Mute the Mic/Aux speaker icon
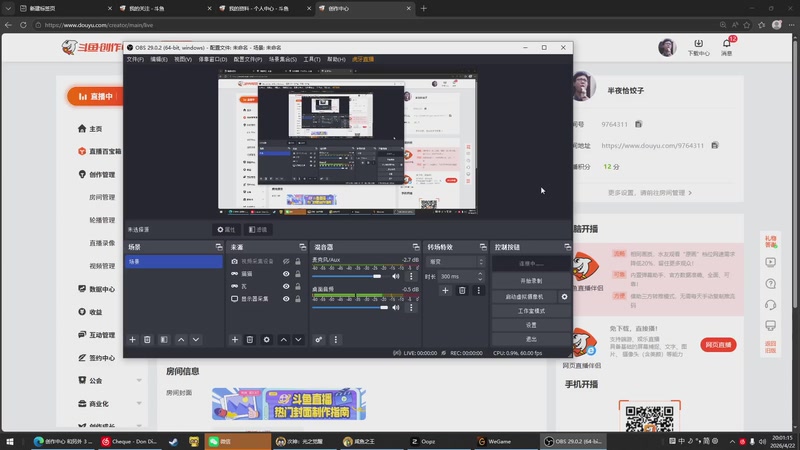The height and width of the screenshot is (450, 800). [x=395, y=277]
